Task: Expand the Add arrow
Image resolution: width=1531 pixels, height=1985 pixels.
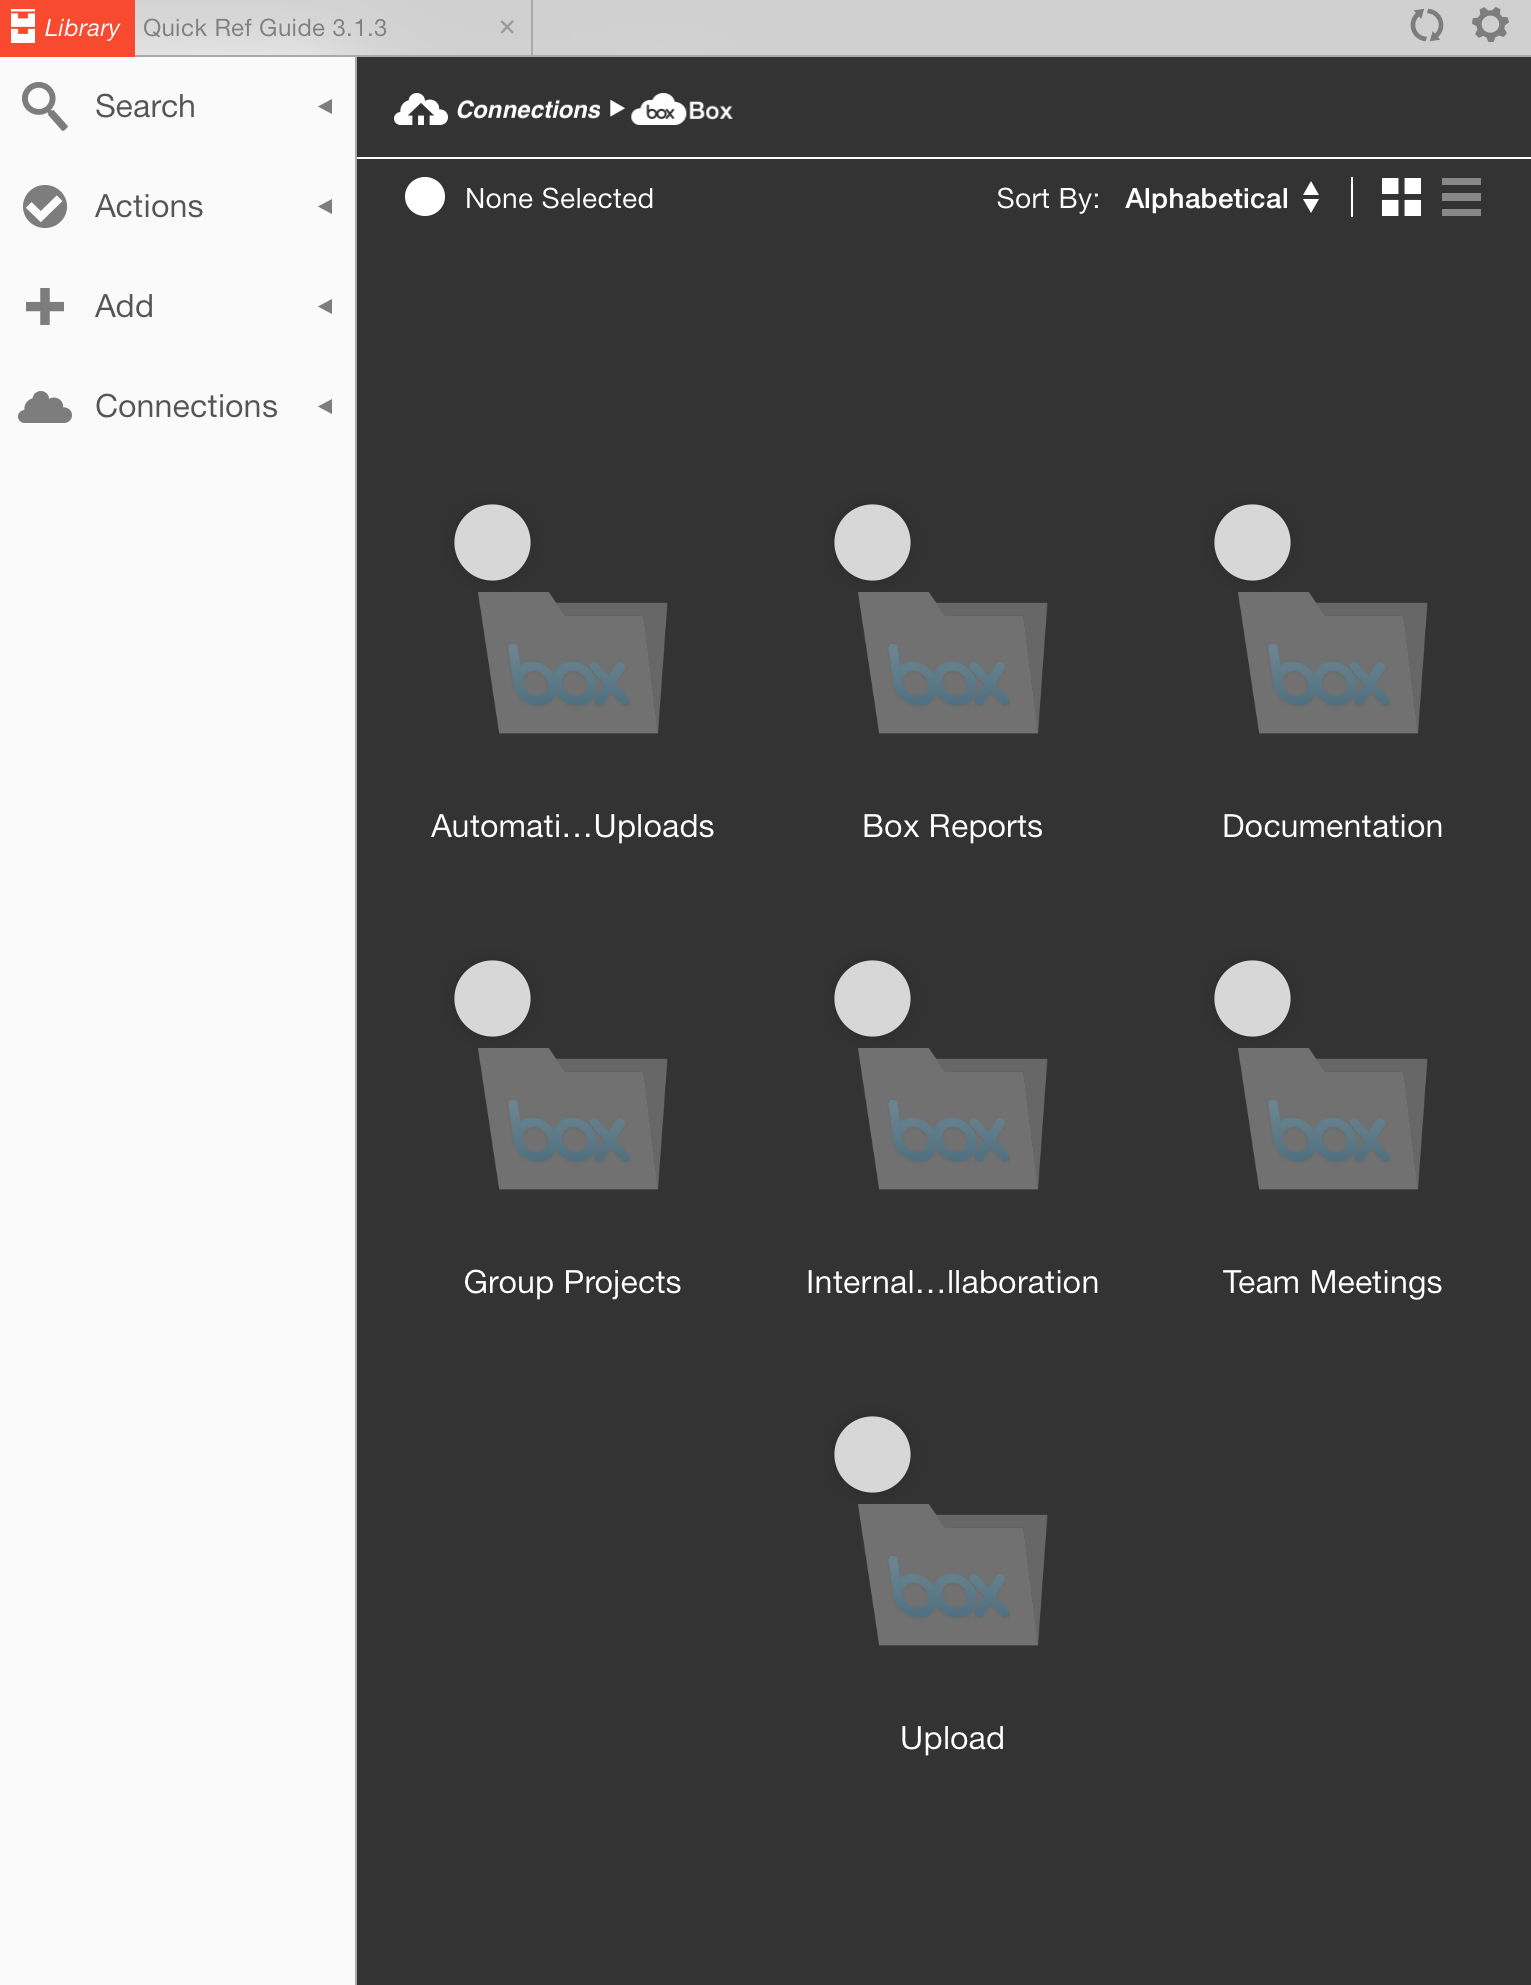Action: 325,306
